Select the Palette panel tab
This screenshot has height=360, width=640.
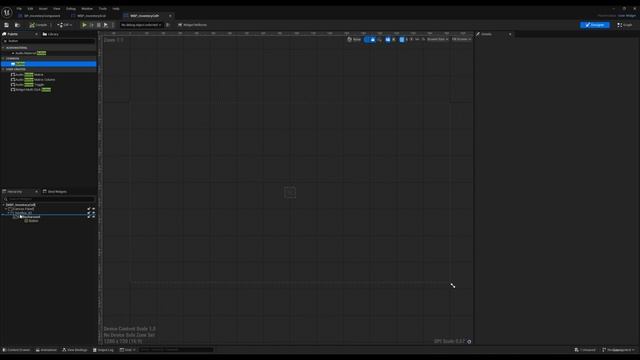click(x=11, y=34)
